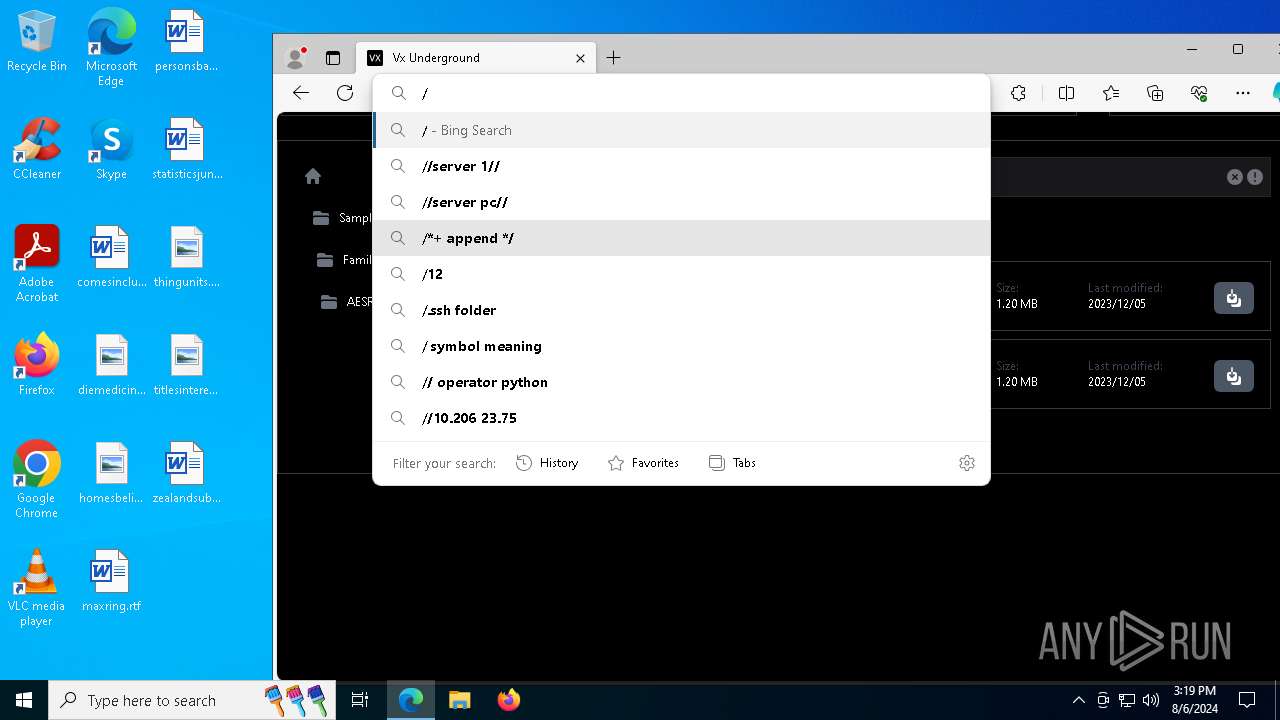This screenshot has height=720, width=1280.
Task: Open a new tab with plus button
Action: pyautogui.click(x=613, y=58)
